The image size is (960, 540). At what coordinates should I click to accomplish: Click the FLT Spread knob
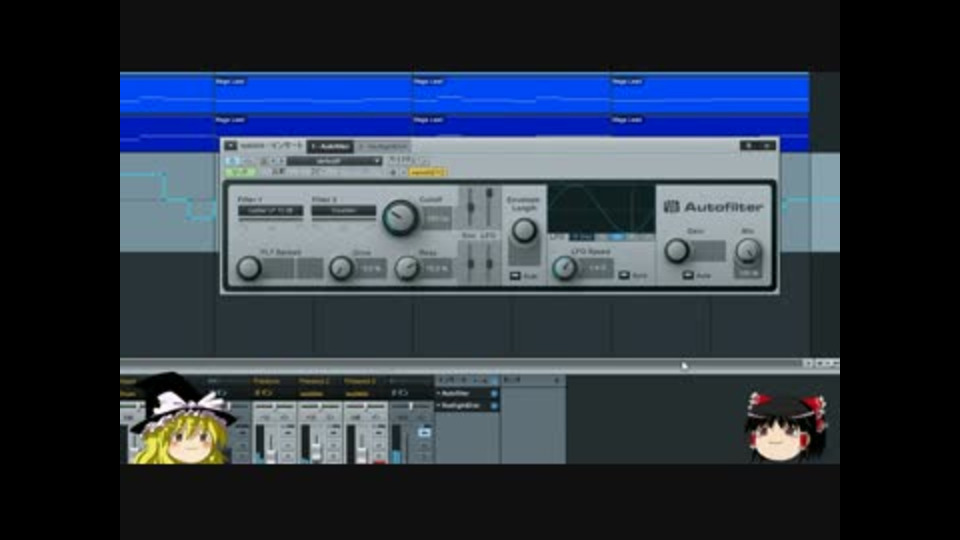pos(249,268)
